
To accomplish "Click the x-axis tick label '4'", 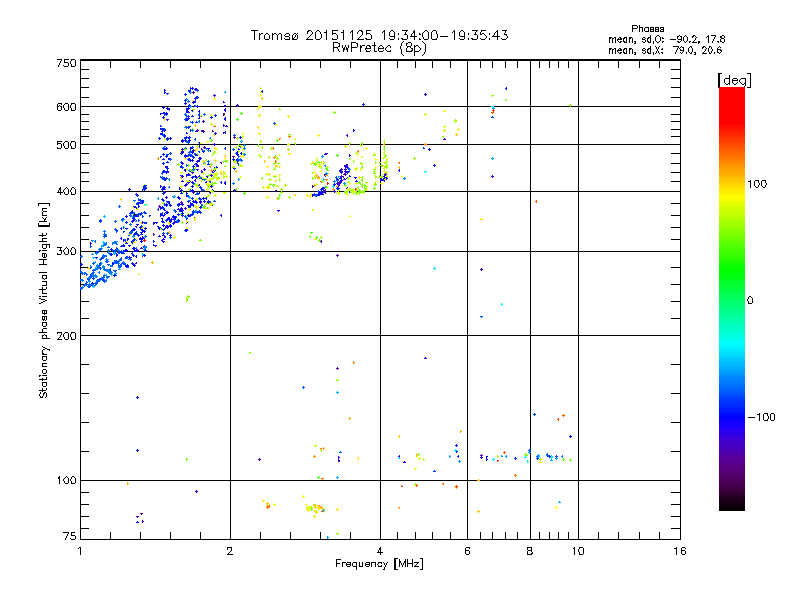I will click(380, 551).
